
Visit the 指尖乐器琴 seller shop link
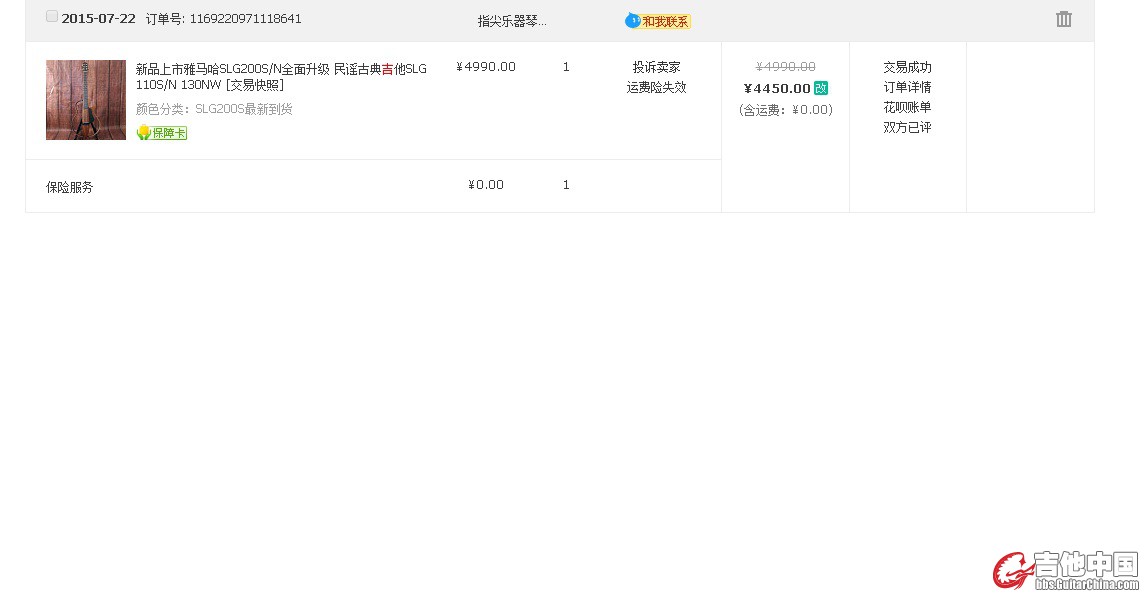coord(512,21)
